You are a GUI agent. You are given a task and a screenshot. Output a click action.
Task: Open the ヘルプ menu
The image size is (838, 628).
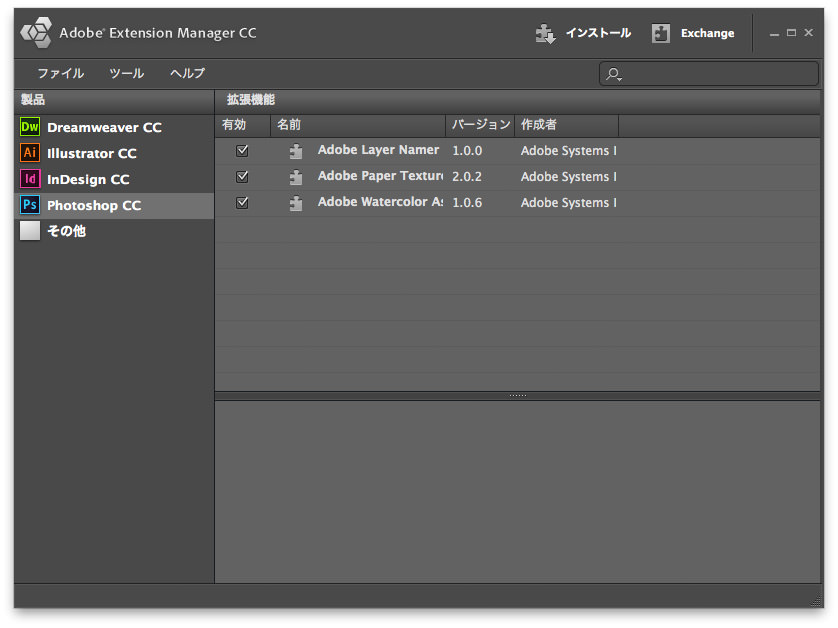188,73
